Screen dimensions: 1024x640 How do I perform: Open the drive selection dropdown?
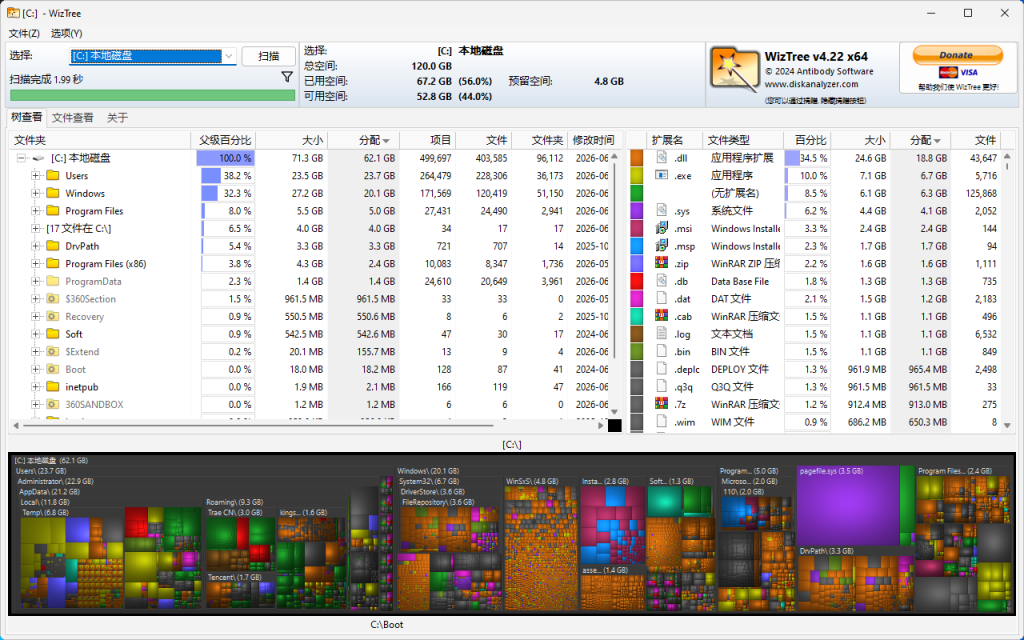pos(229,56)
